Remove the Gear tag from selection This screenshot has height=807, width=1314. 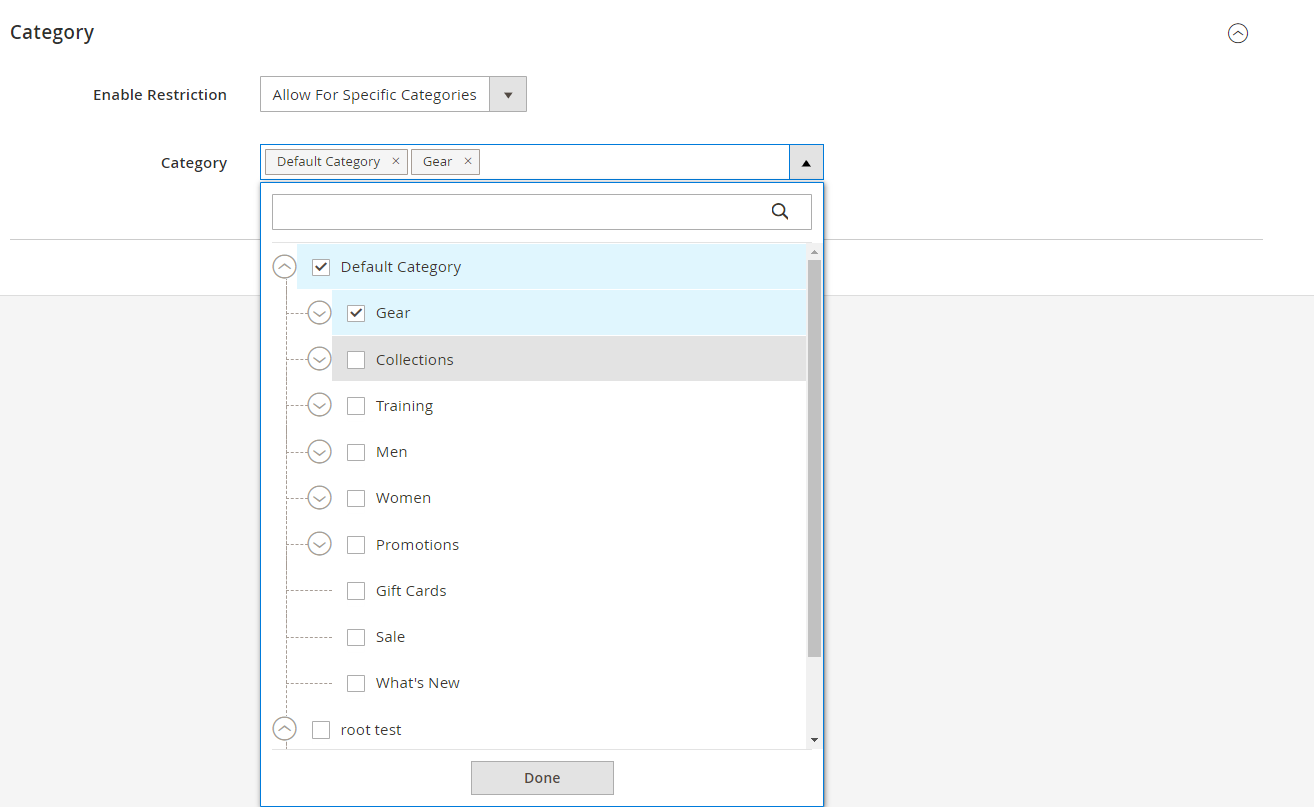[467, 161]
